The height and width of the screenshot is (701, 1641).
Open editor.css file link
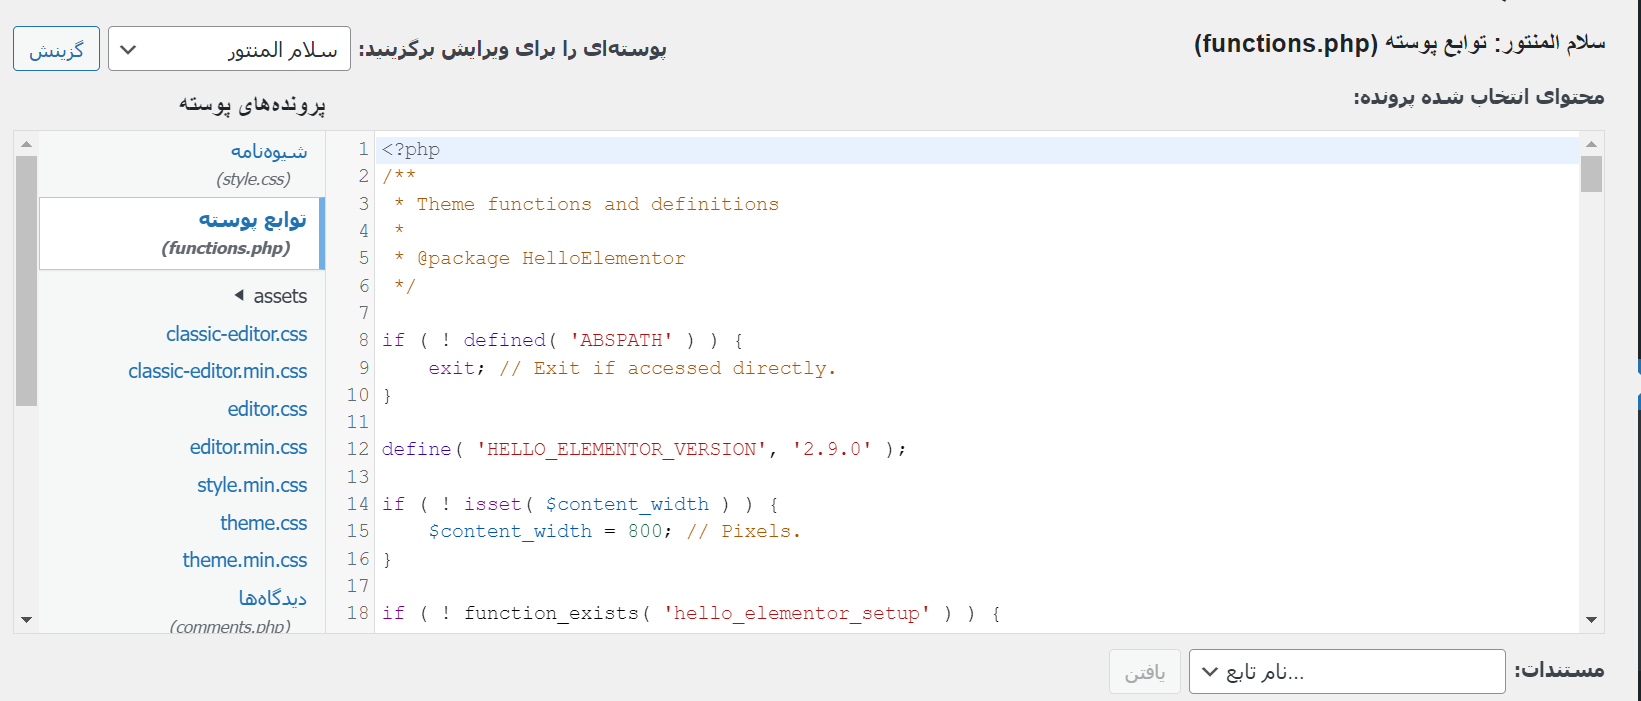[x=267, y=409]
